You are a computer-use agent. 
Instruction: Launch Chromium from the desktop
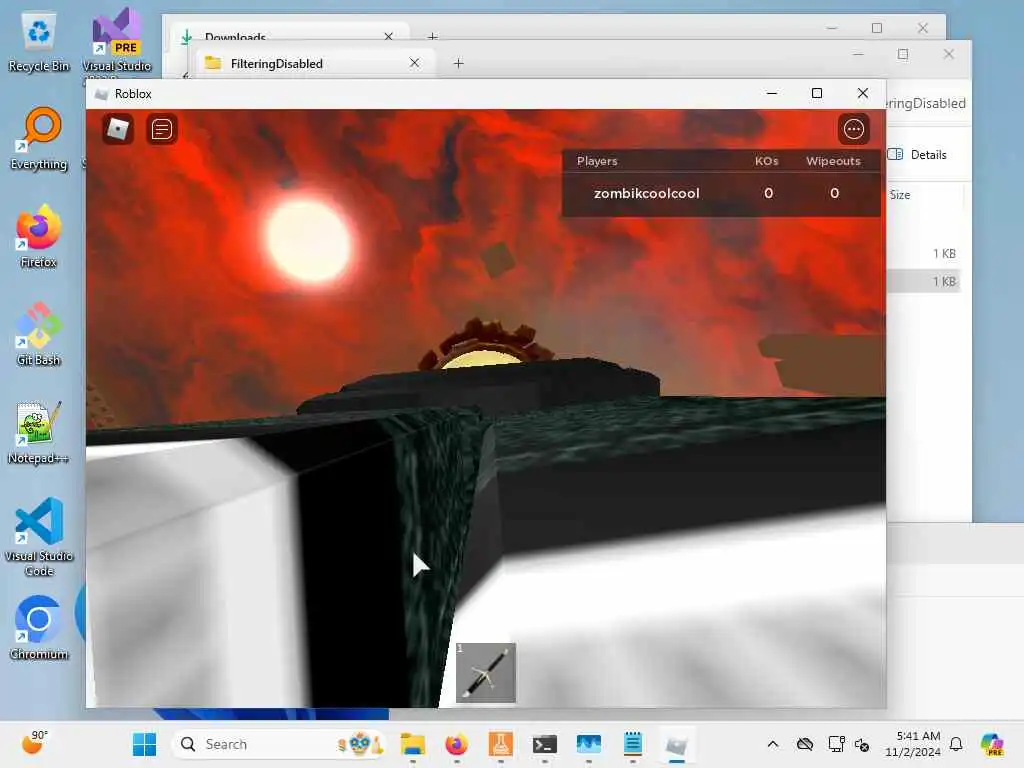tap(39, 628)
